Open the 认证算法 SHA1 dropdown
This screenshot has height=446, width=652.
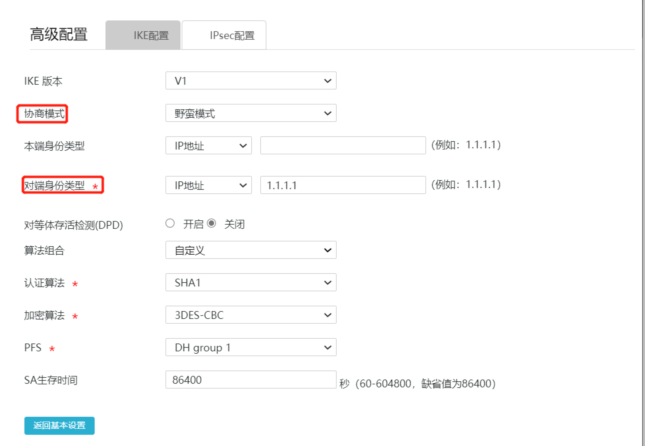[x=250, y=283]
